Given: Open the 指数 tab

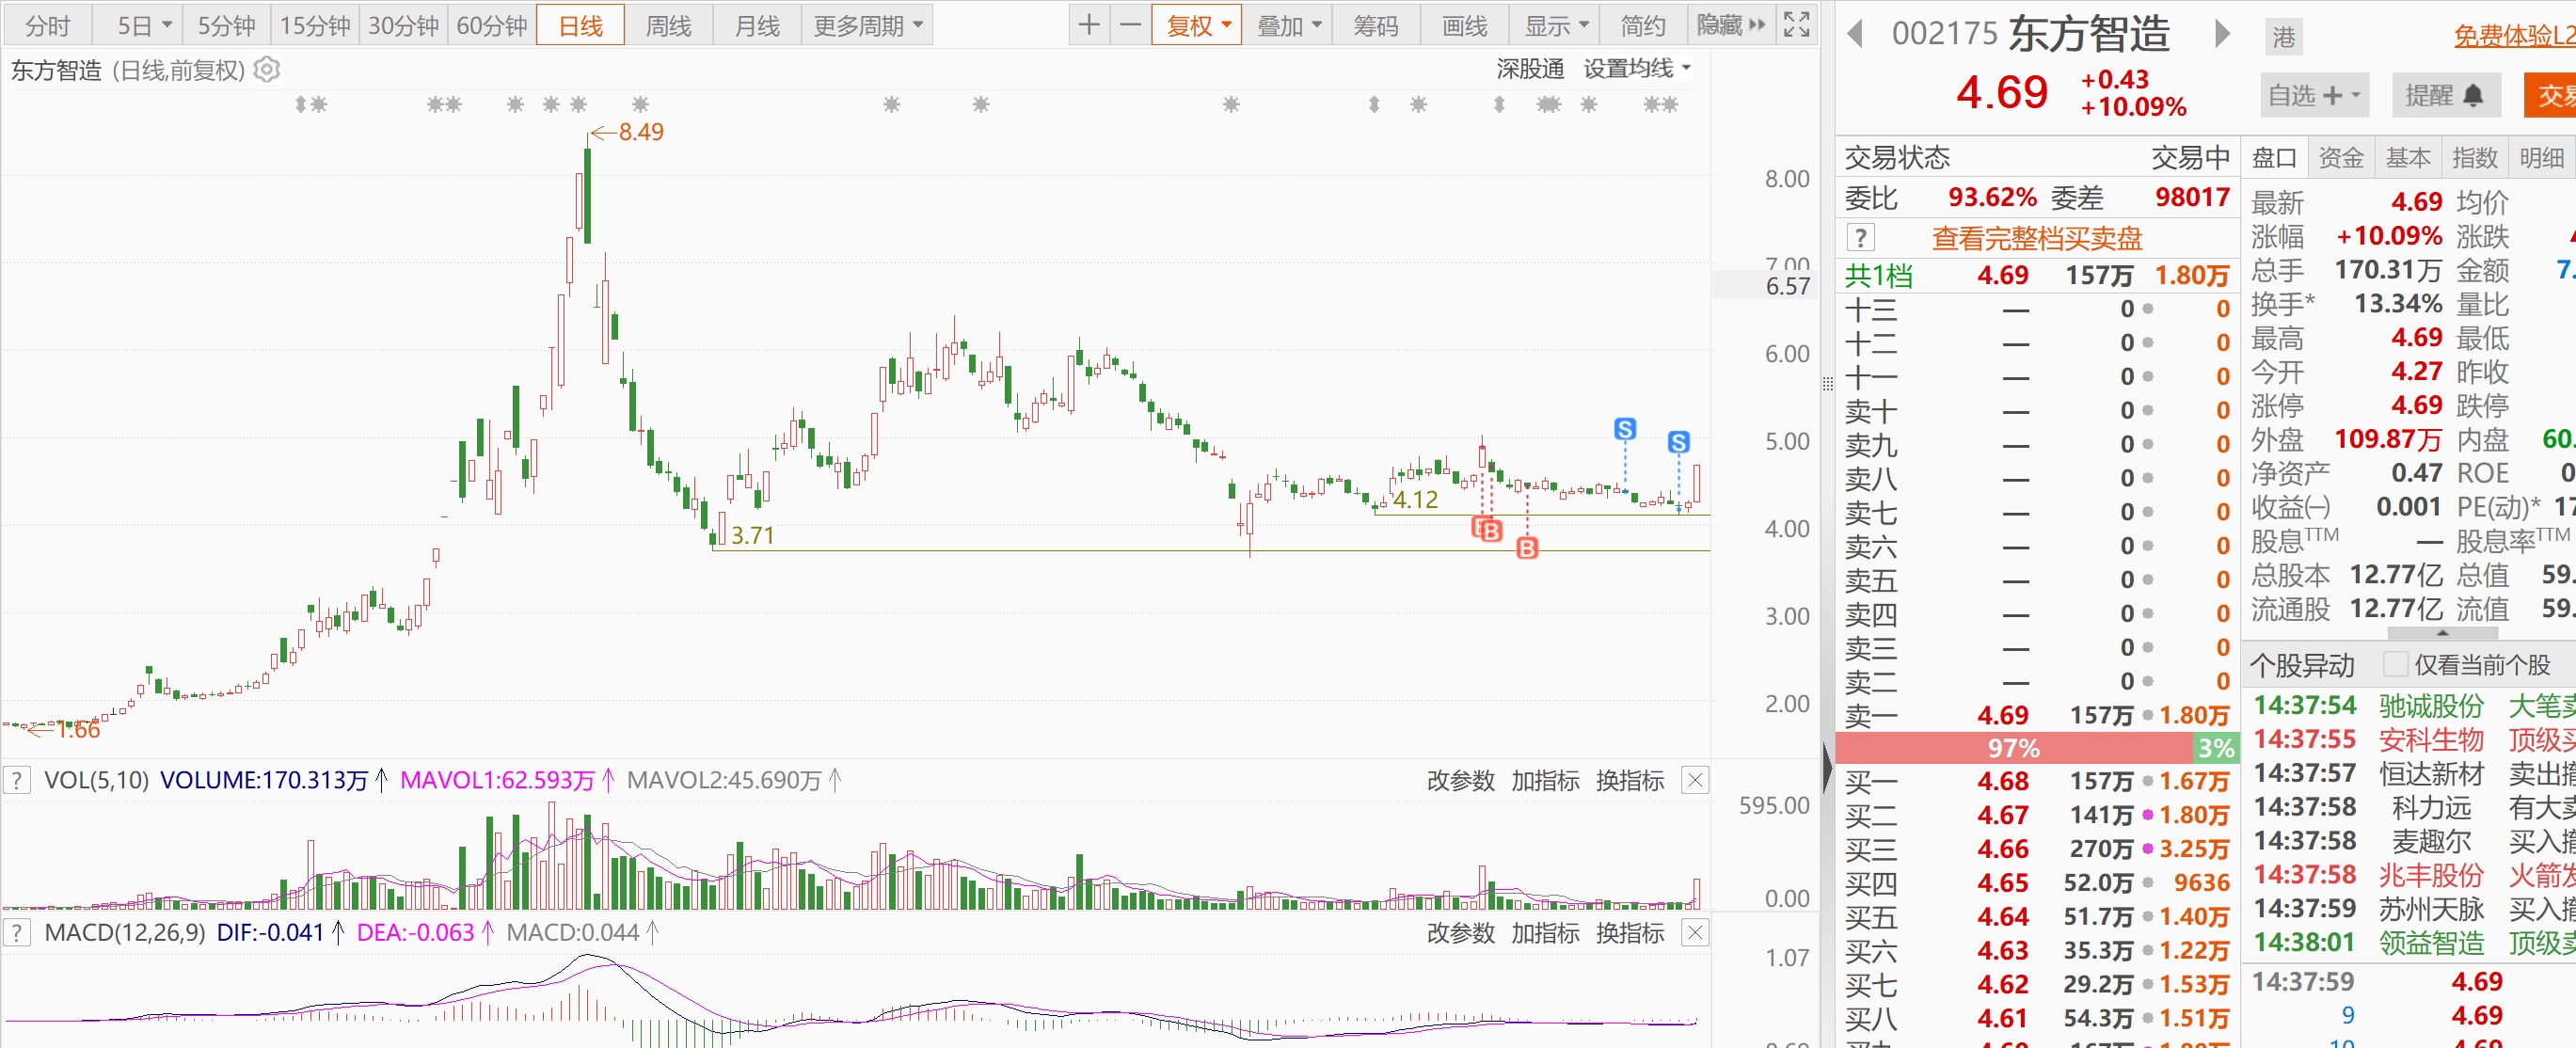Looking at the screenshot, I should pos(2475,158).
